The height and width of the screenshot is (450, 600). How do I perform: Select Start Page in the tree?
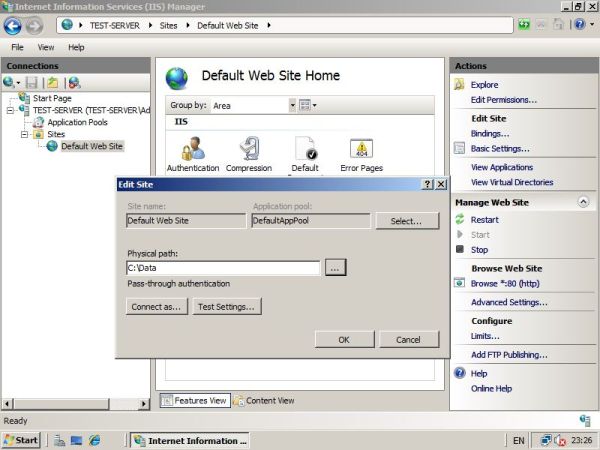coord(52,98)
